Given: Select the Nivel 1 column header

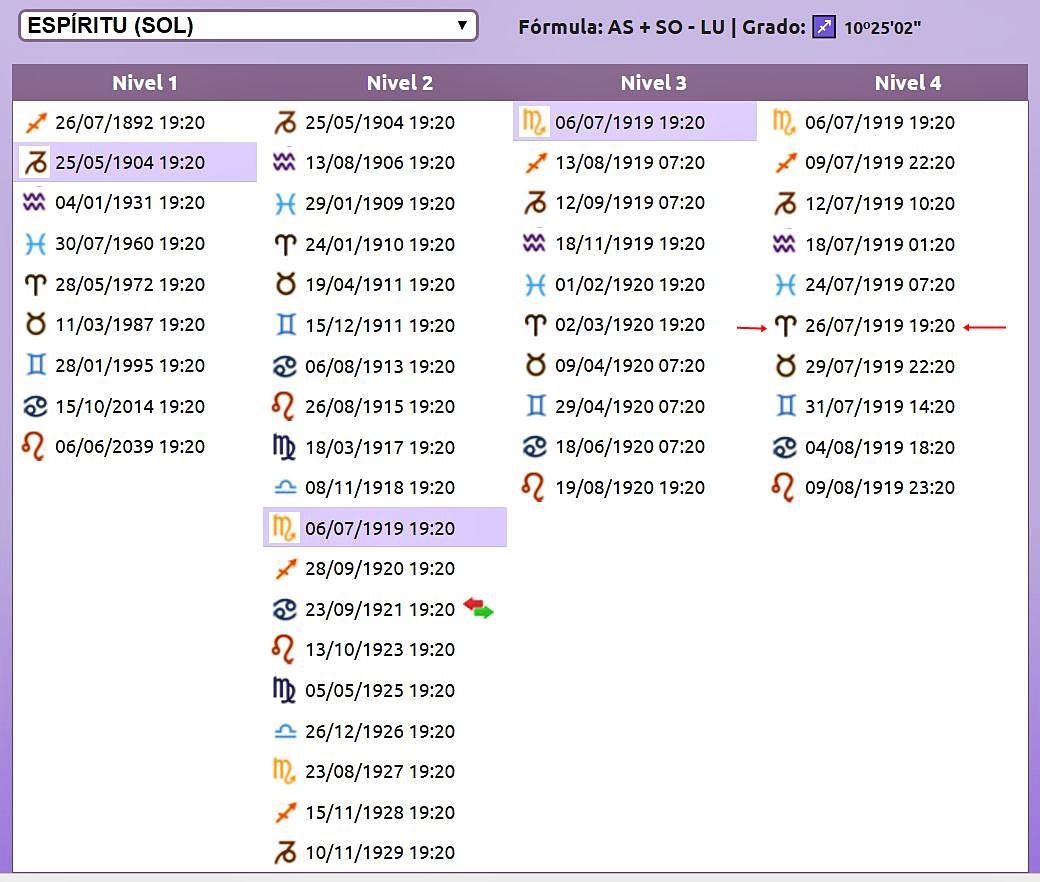Looking at the screenshot, I should click(144, 83).
